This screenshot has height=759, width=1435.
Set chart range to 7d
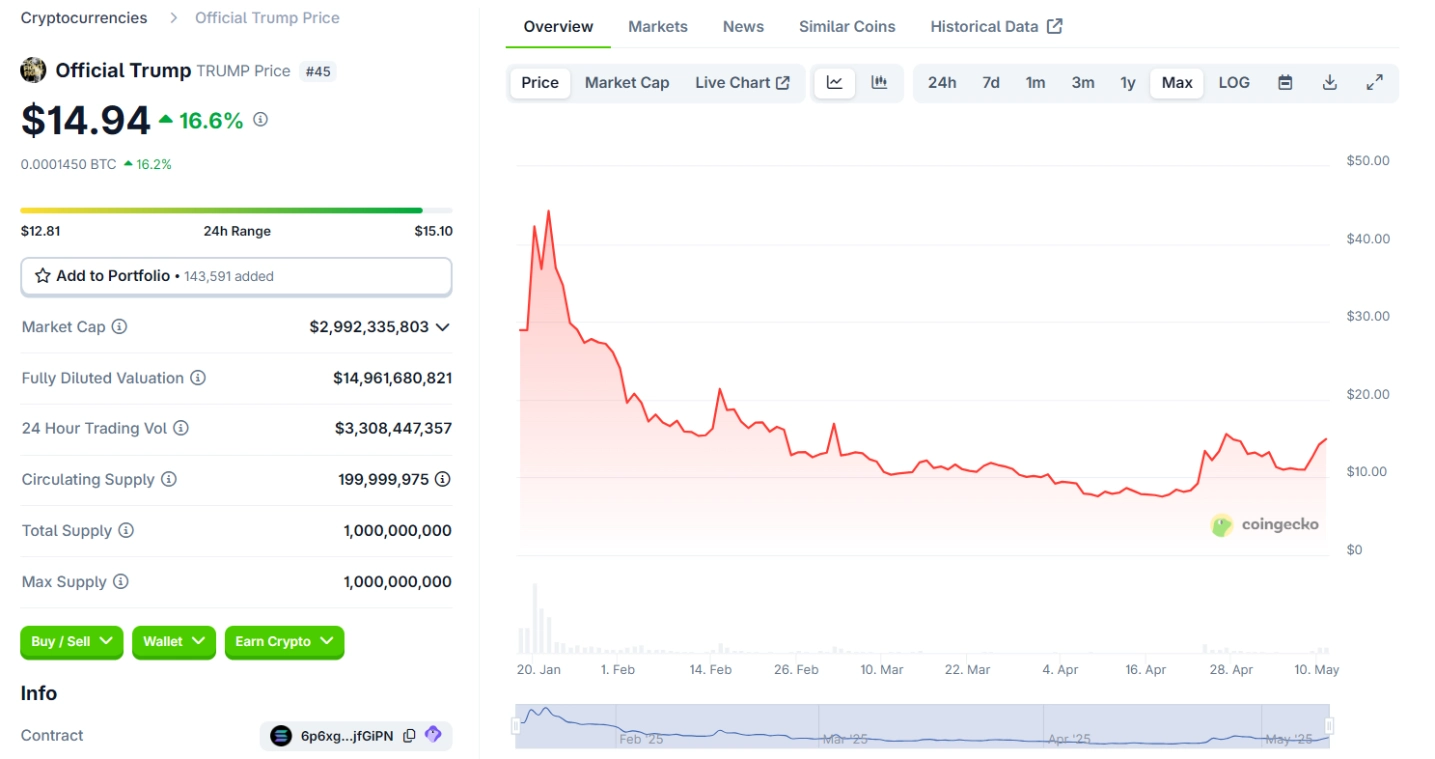(x=991, y=83)
